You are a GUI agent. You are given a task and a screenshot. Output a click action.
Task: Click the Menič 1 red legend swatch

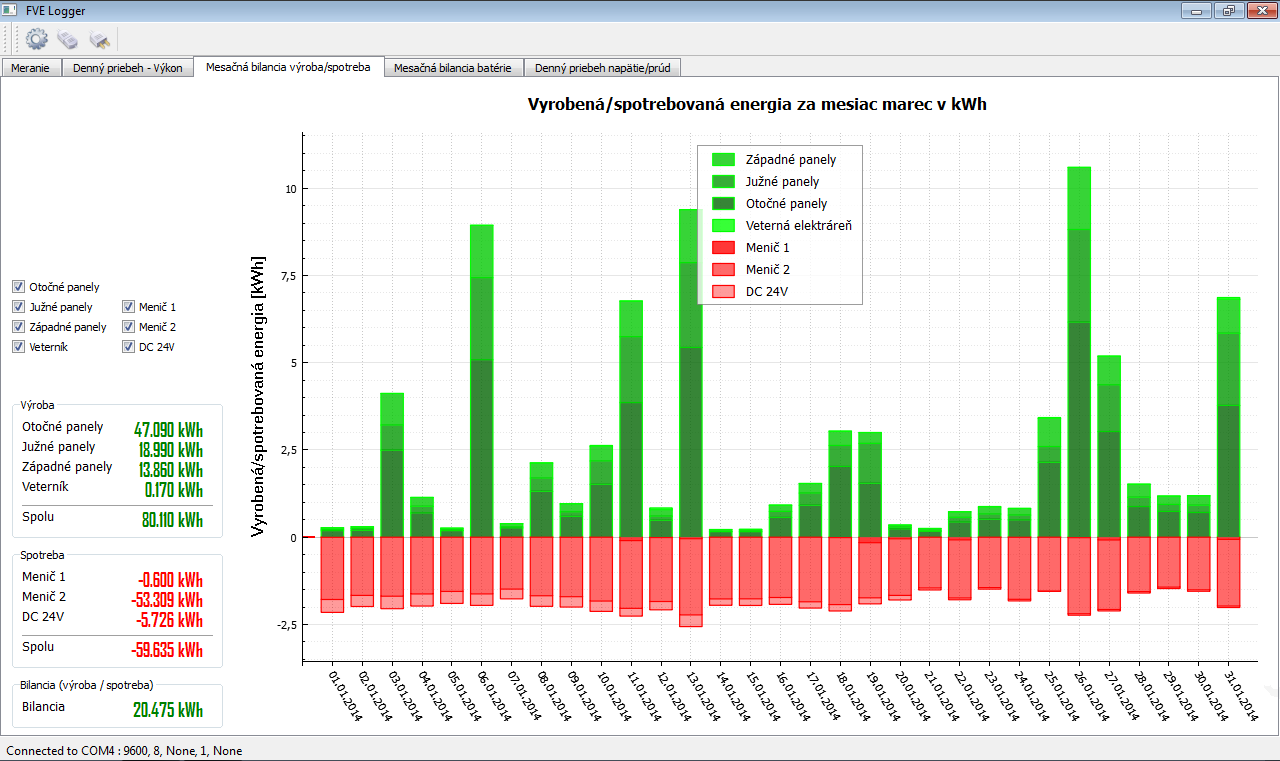[x=723, y=248]
